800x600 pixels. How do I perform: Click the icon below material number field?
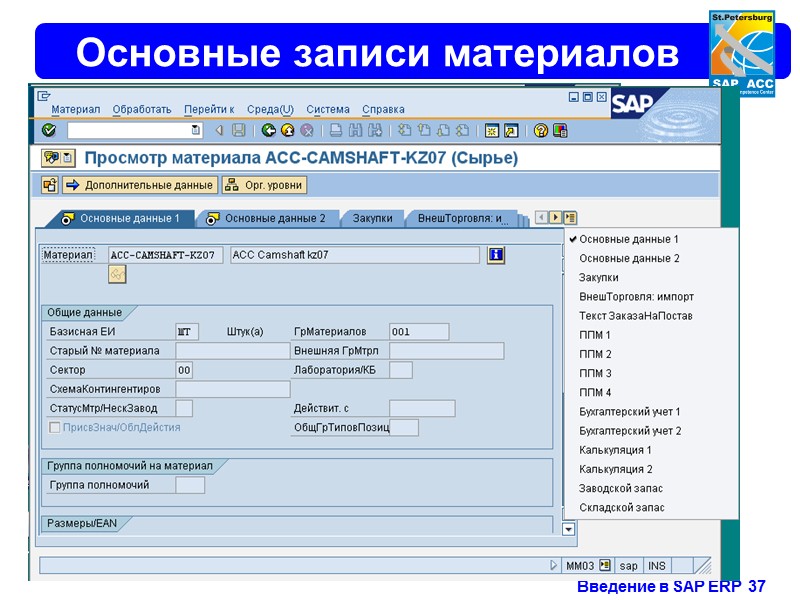117,274
